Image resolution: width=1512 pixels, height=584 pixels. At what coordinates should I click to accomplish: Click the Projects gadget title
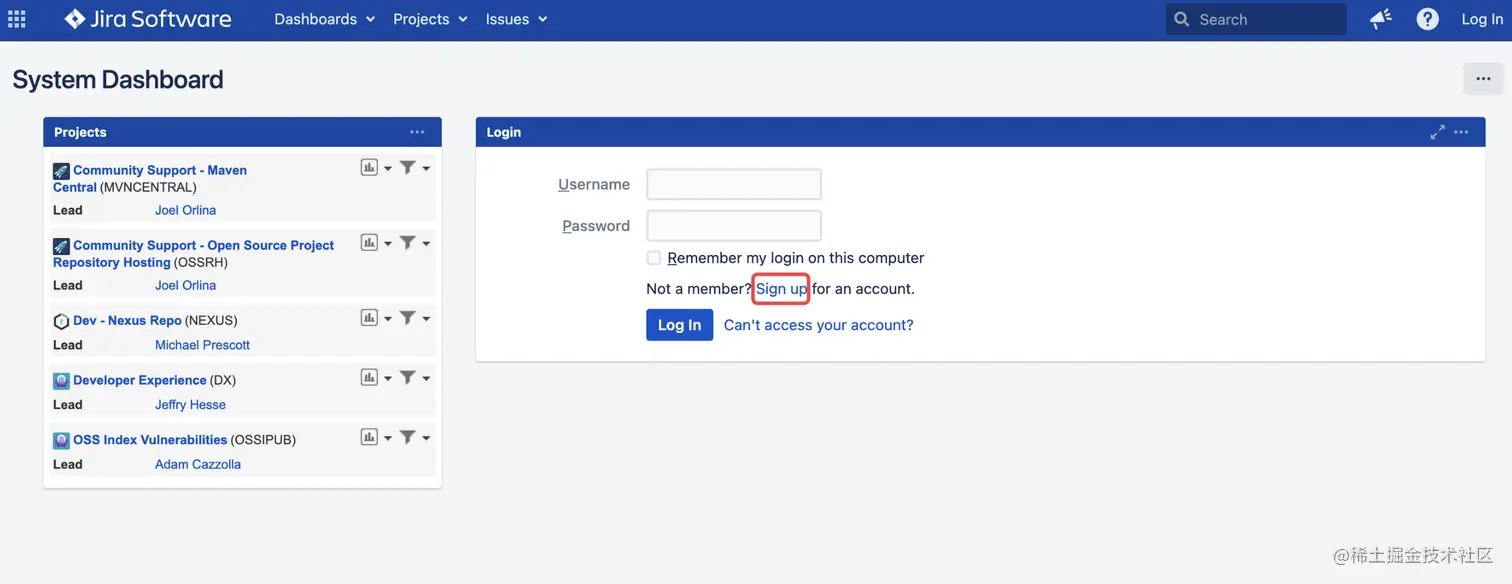[80, 132]
